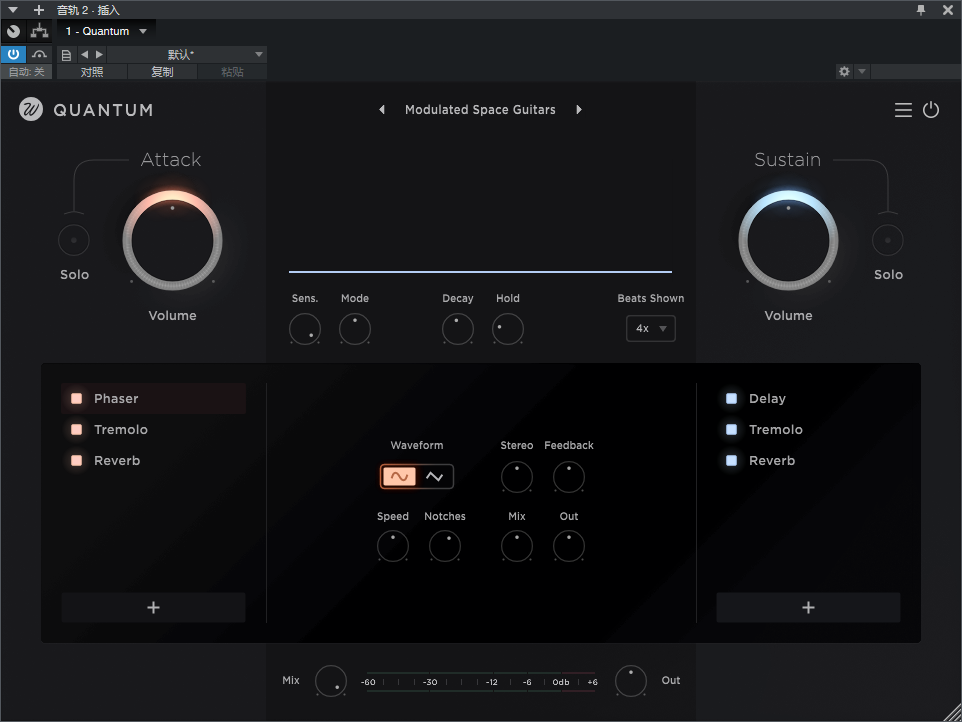Viewport: 962px width, 722px height.
Task: Open the Quantum hamburger menu
Action: click(x=902, y=110)
